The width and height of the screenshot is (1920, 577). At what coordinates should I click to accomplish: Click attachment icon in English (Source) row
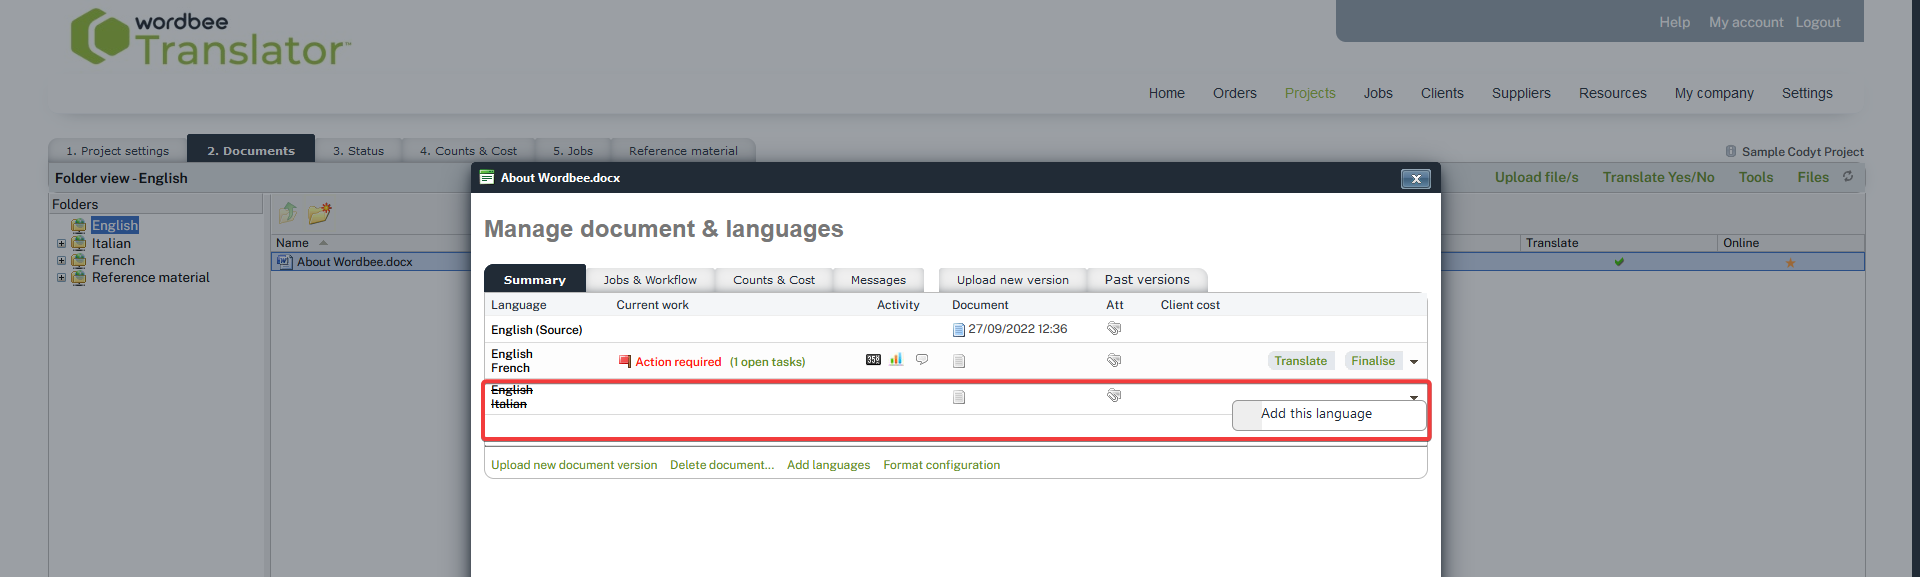tap(1114, 329)
